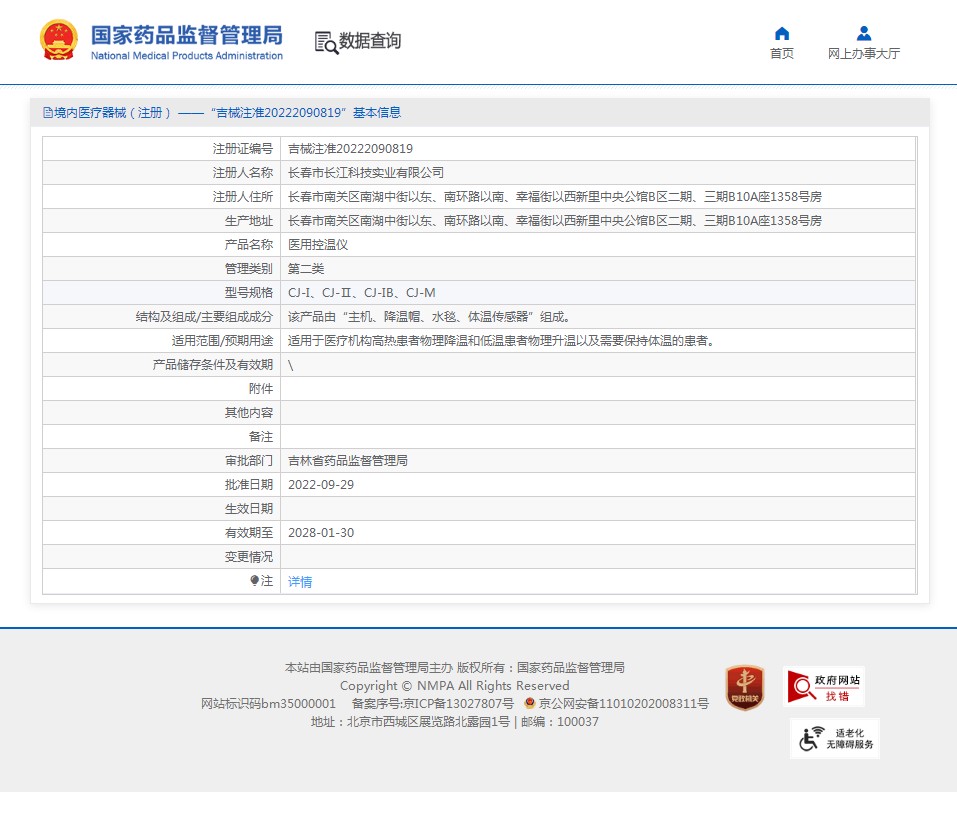Image resolution: width=957 pixels, height=818 pixels.
Task: Click the 生效日期 row label
Action: click(x=248, y=509)
